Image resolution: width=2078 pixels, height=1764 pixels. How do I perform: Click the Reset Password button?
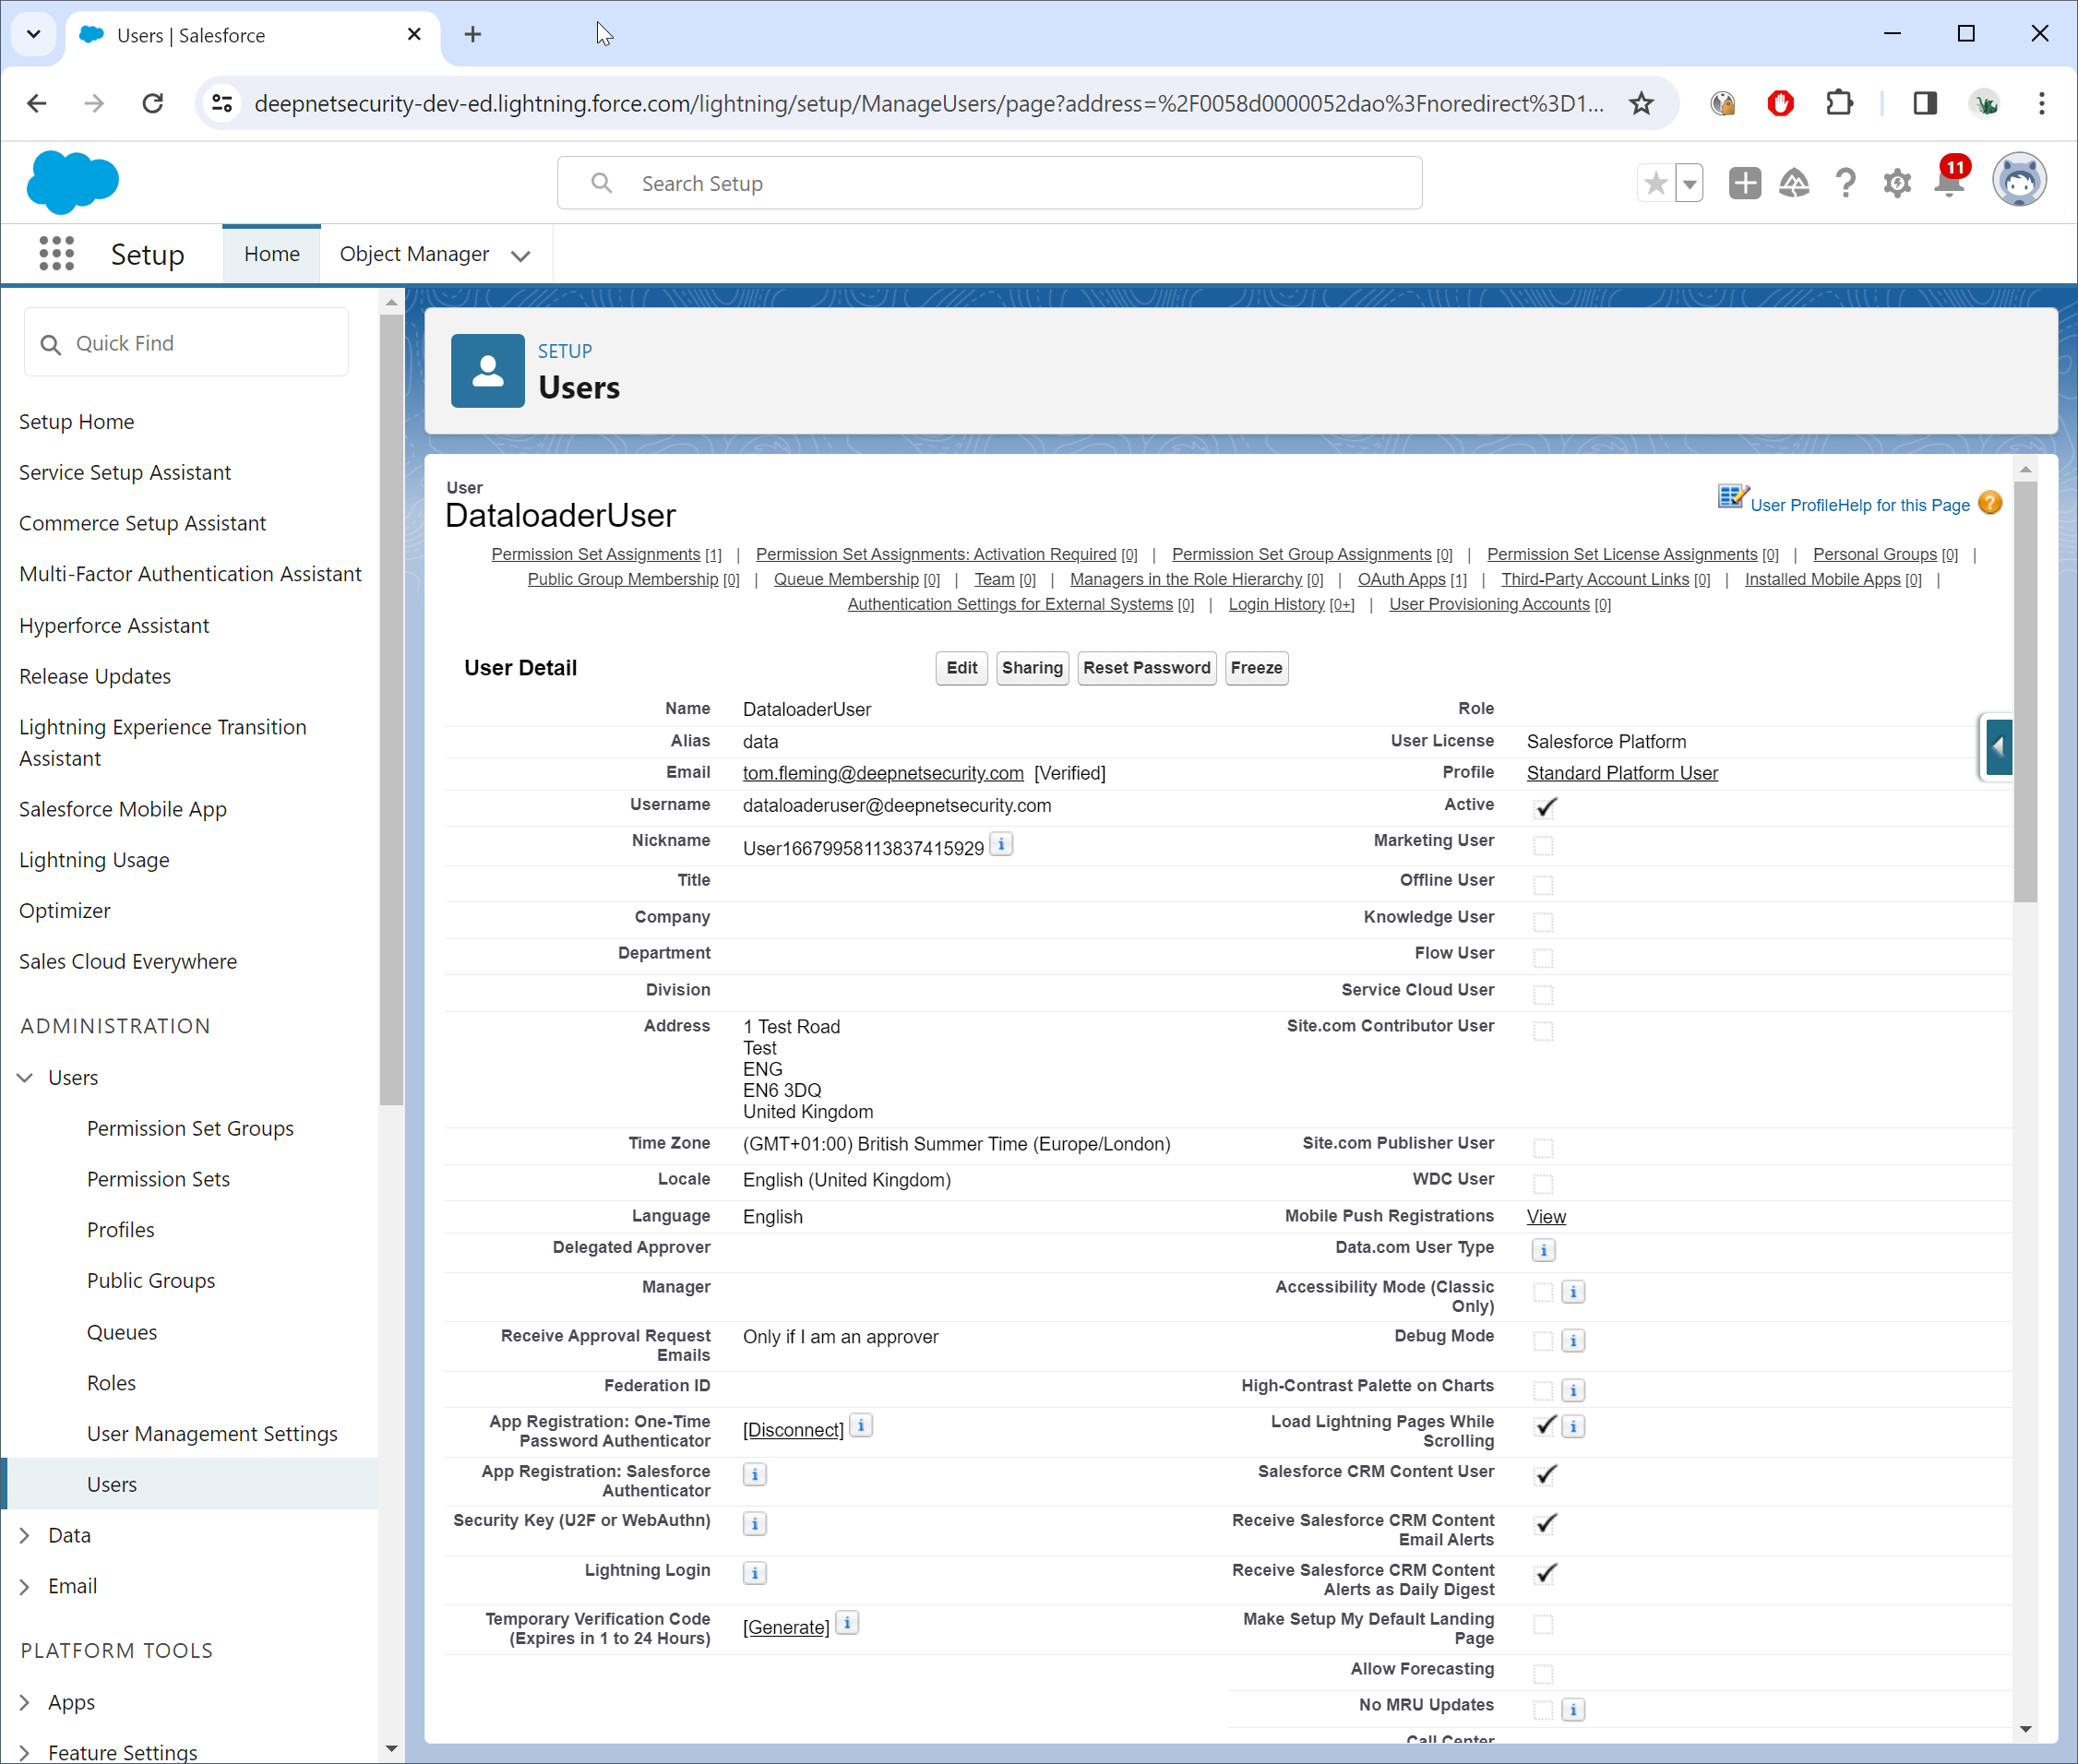[1146, 668]
